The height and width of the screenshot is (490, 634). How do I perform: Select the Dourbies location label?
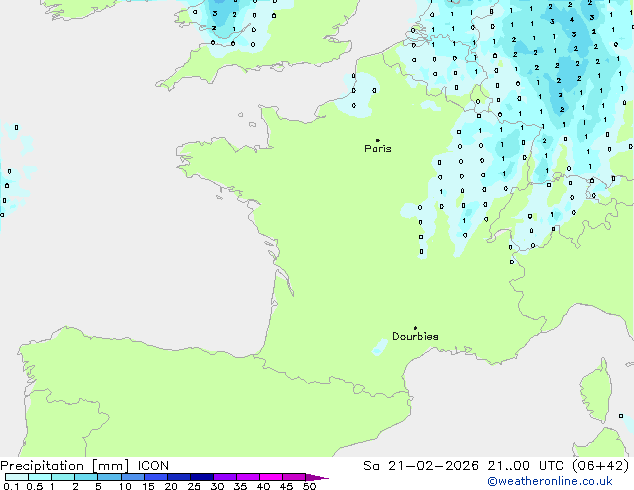[x=415, y=336]
